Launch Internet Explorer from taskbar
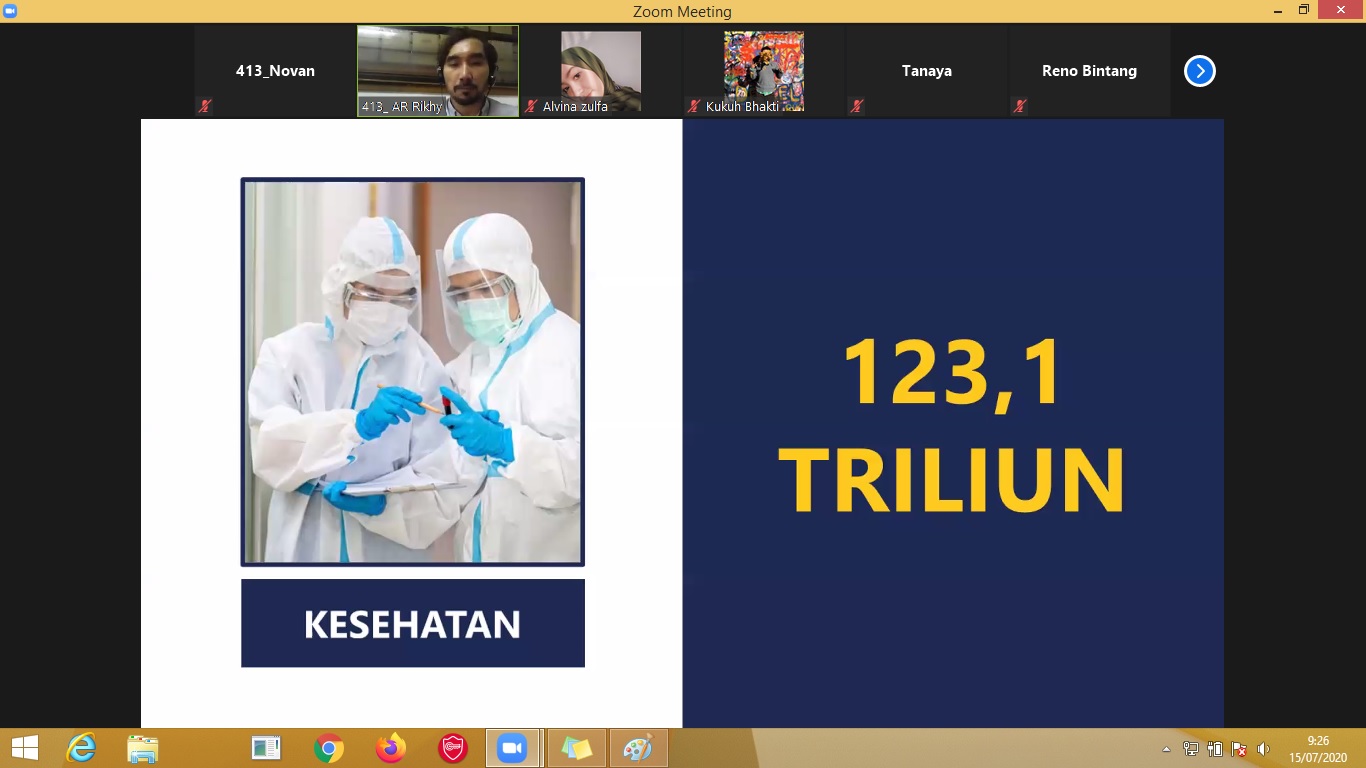 pyautogui.click(x=81, y=748)
